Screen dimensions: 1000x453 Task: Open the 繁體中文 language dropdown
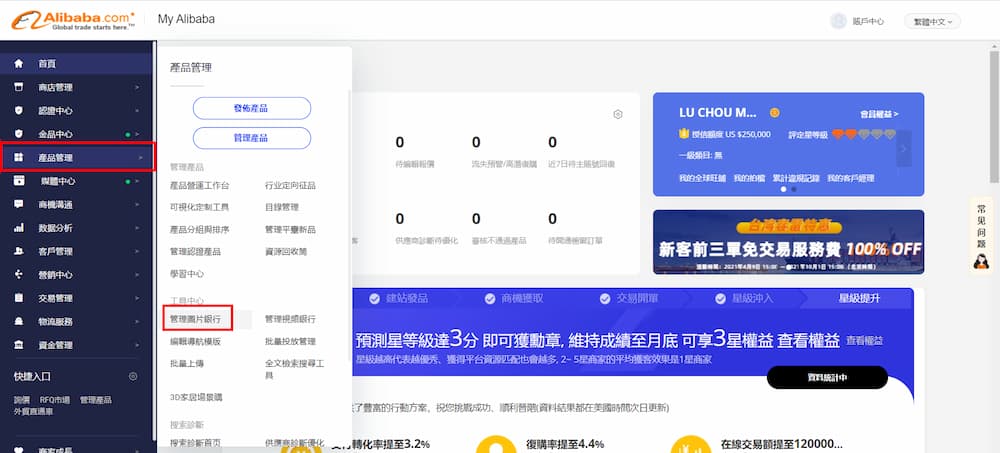click(x=932, y=21)
